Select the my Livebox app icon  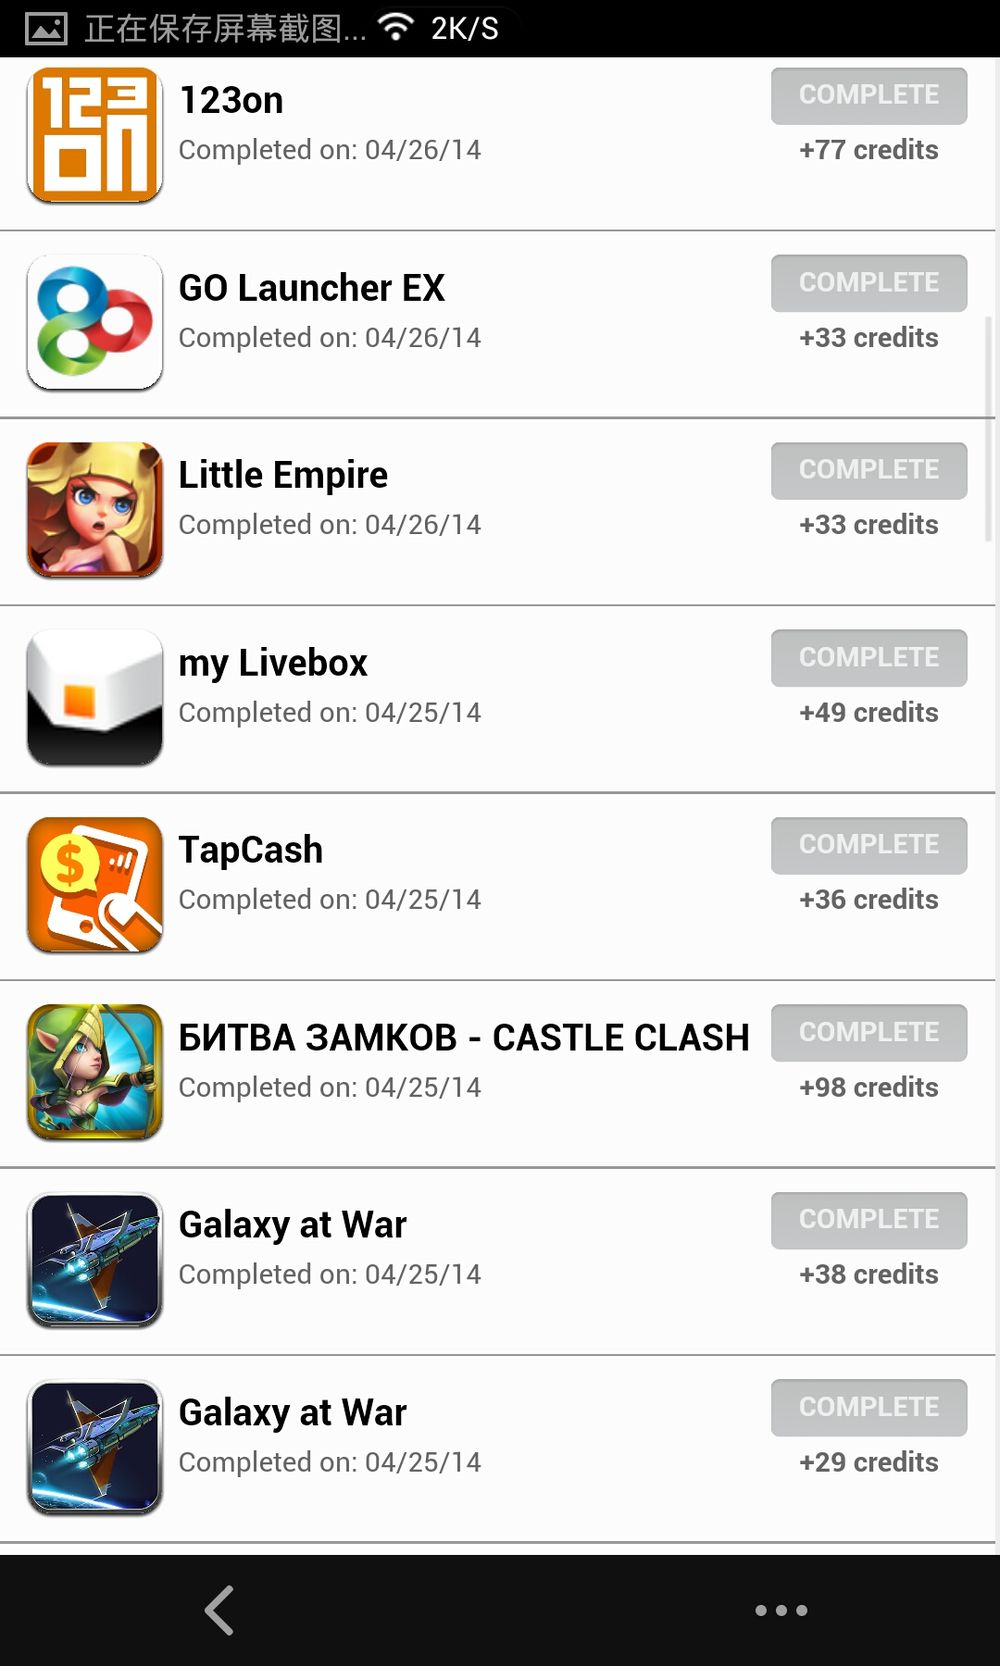95,697
